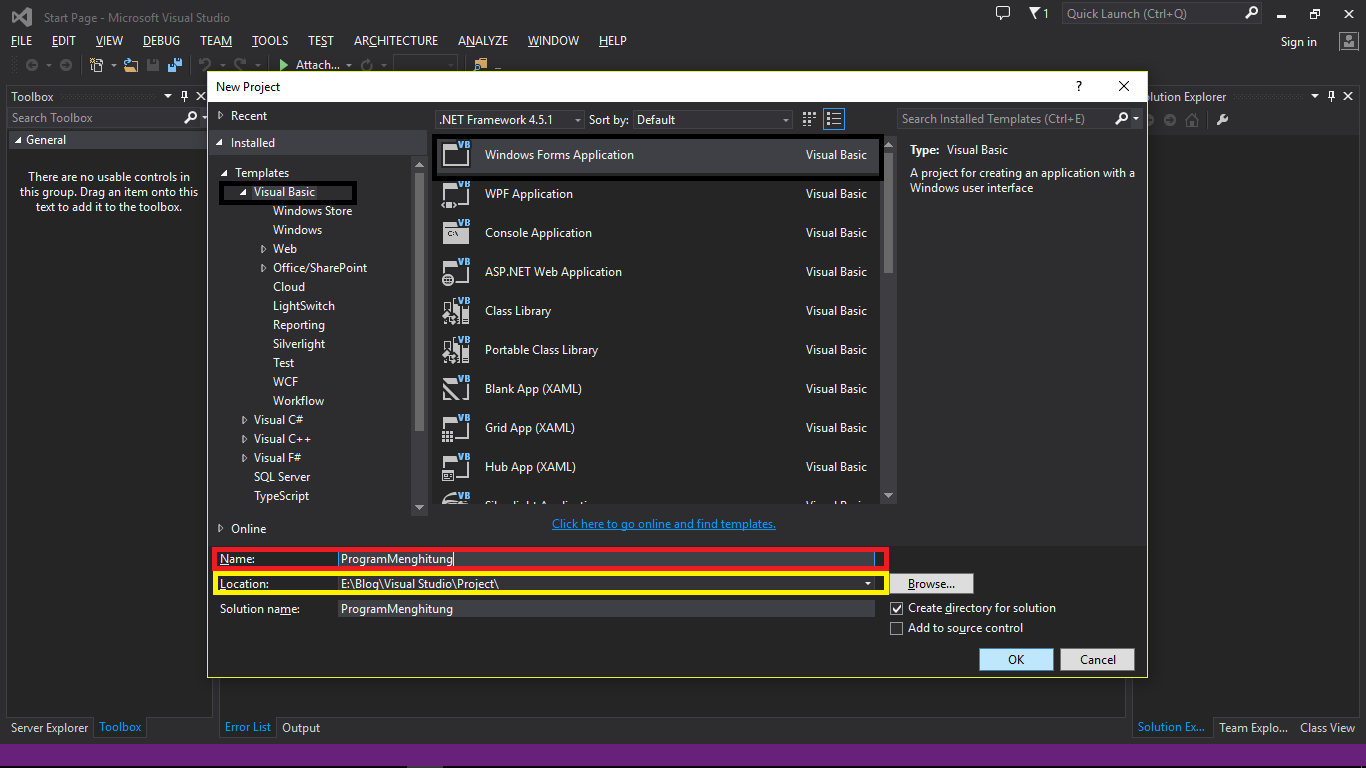Expand the Visual C# templates node

245,420
